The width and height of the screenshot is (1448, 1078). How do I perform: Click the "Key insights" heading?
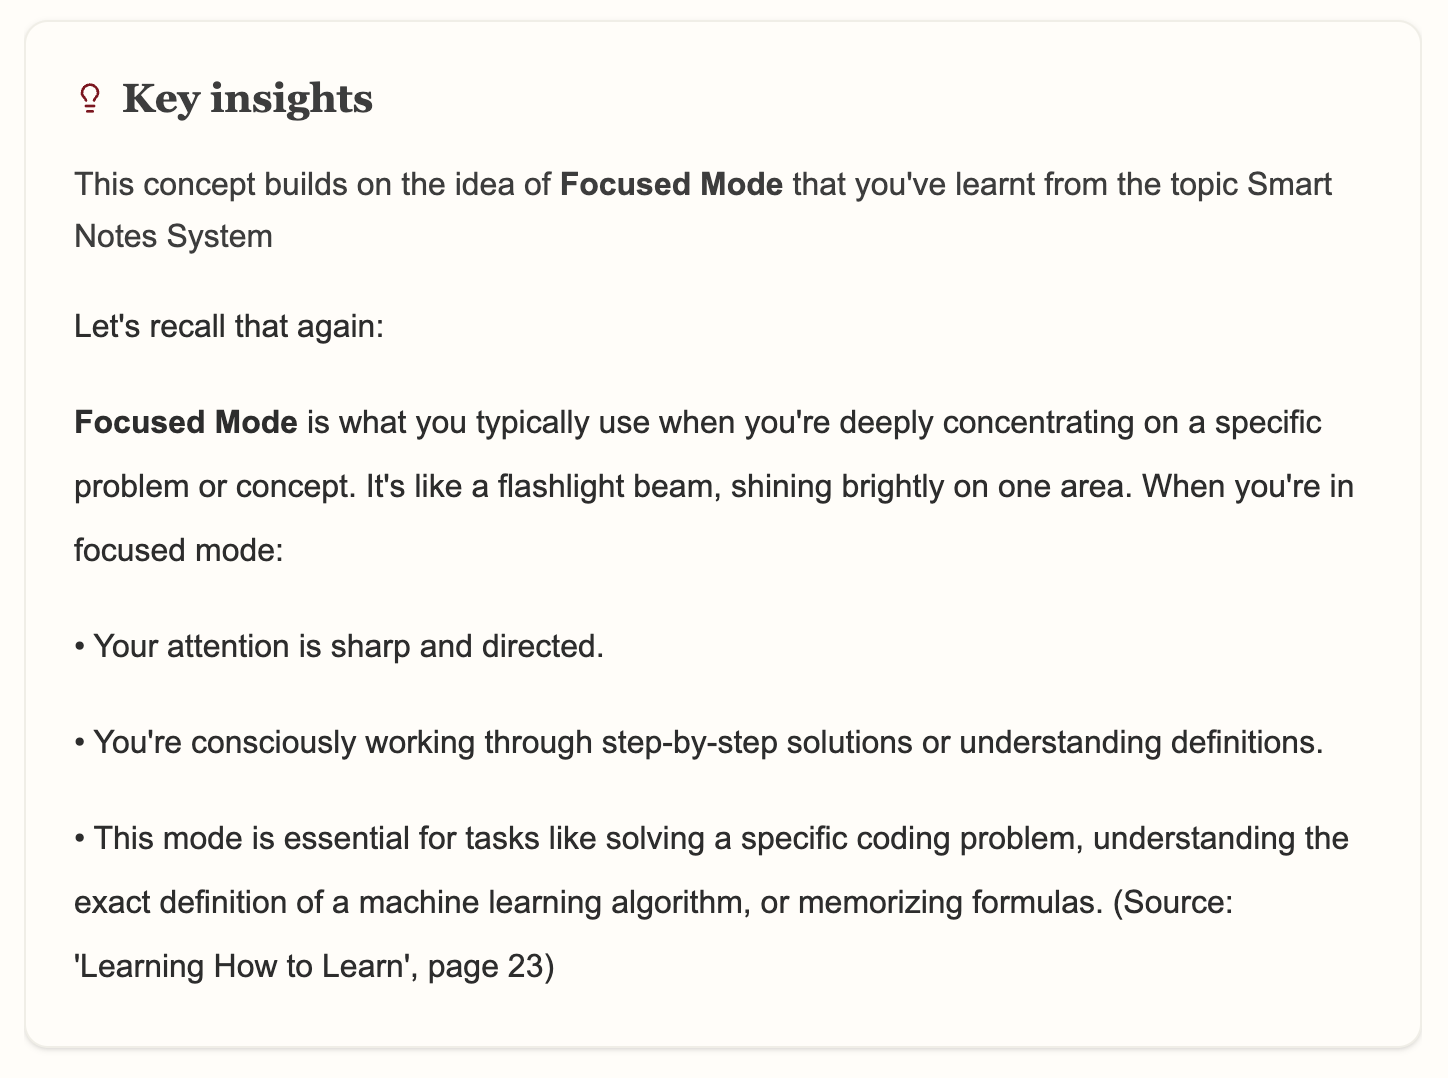(247, 98)
